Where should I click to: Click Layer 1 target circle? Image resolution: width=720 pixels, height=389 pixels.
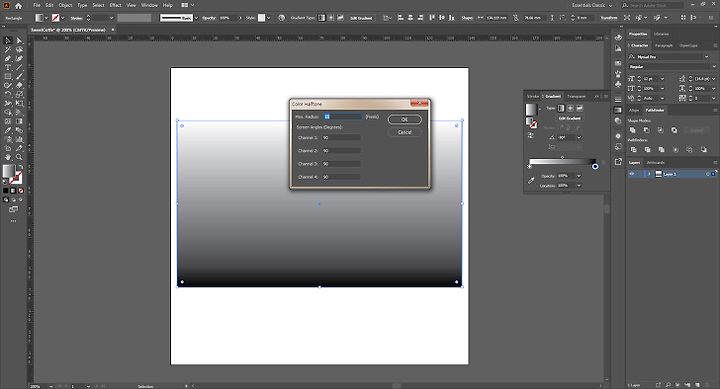coord(708,174)
